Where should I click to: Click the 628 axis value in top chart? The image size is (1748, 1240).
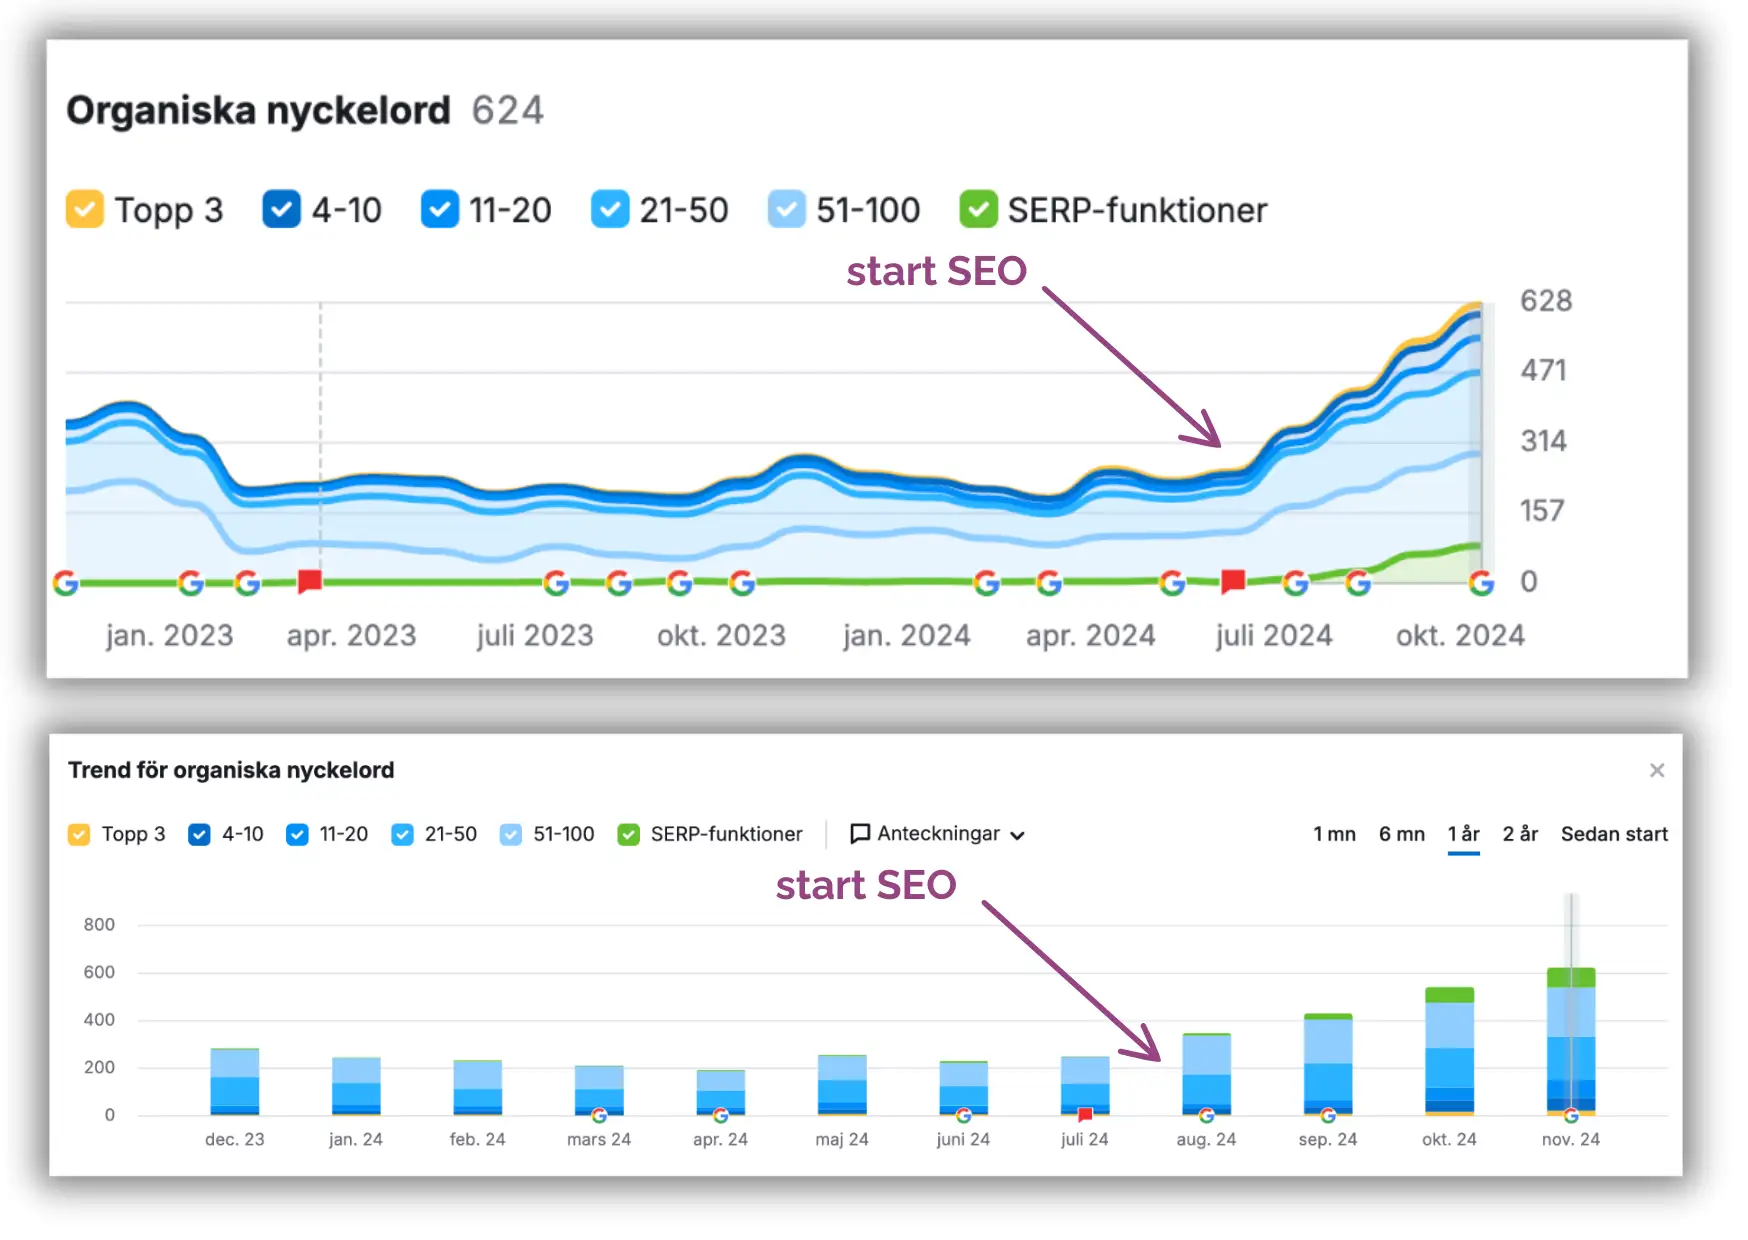(x=1546, y=301)
